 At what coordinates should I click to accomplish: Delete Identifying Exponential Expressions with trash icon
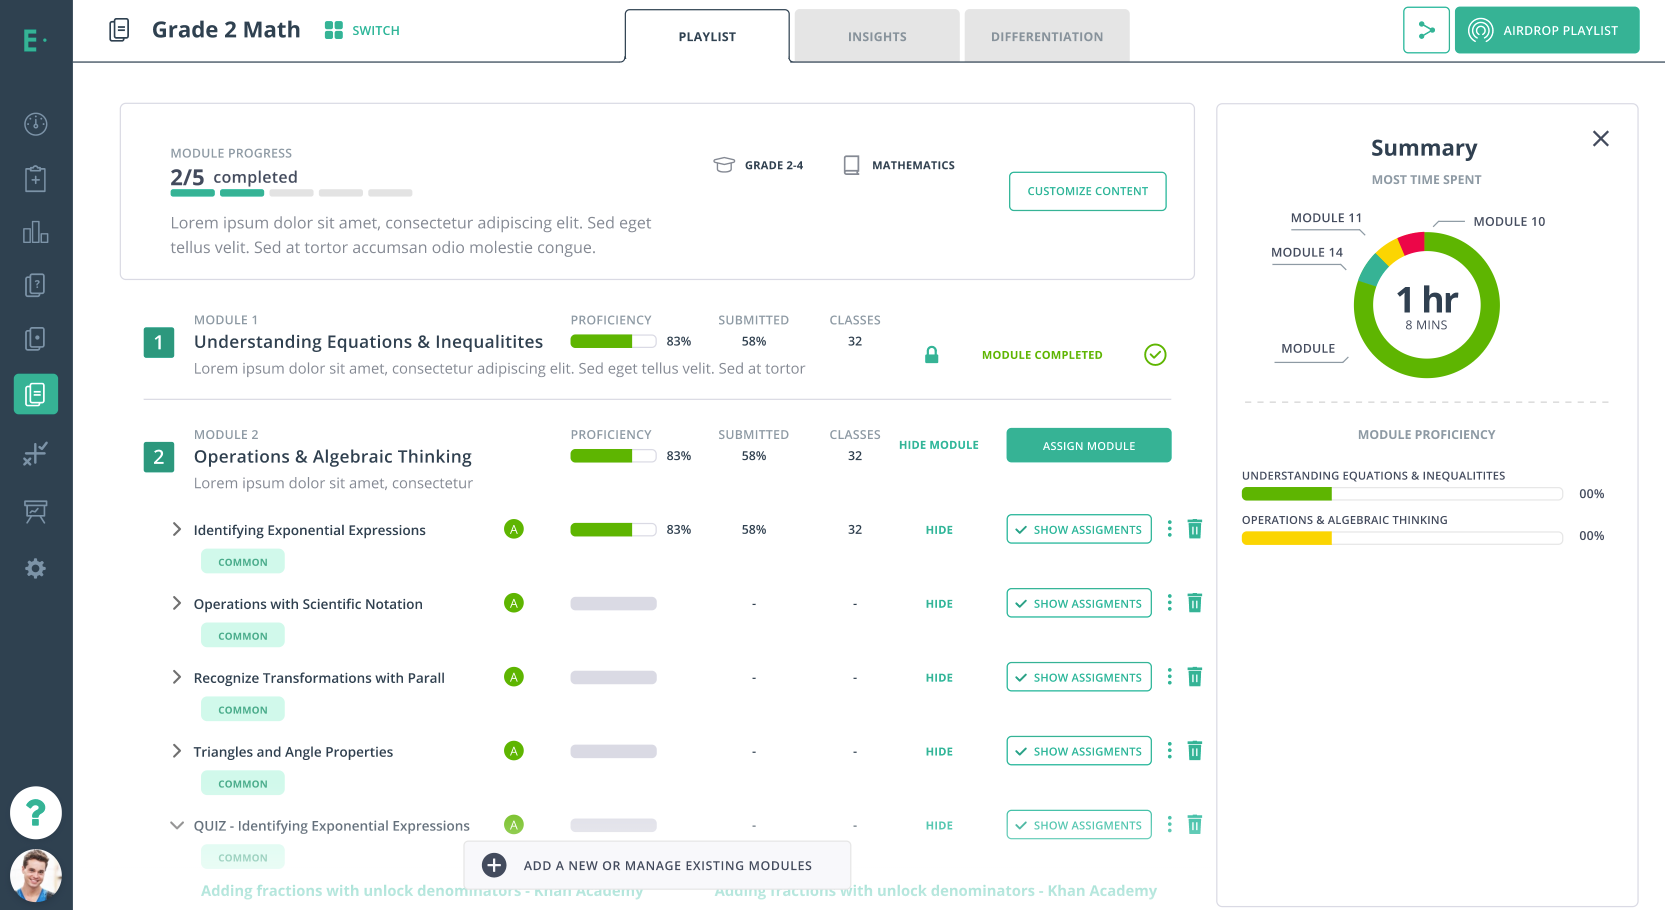point(1194,529)
